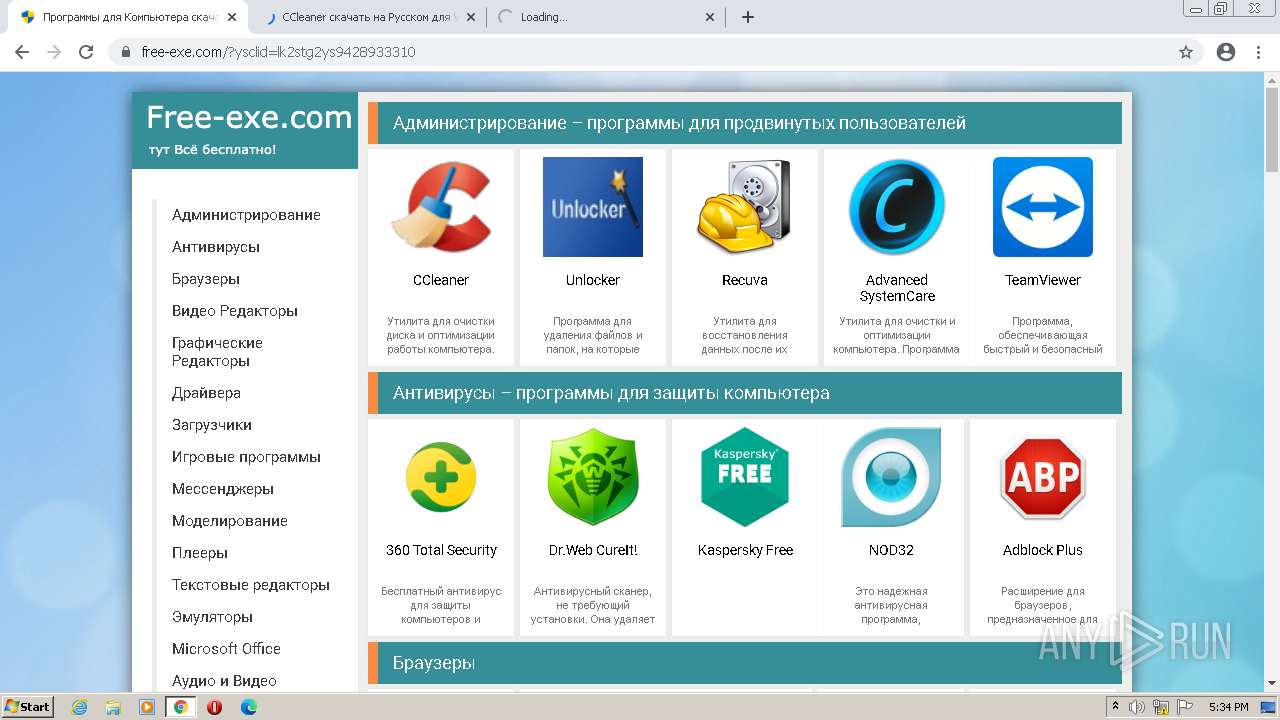The width and height of the screenshot is (1280, 720).
Task: Open the Мессенджеры sidebar category
Action: (x=223, y=489)
